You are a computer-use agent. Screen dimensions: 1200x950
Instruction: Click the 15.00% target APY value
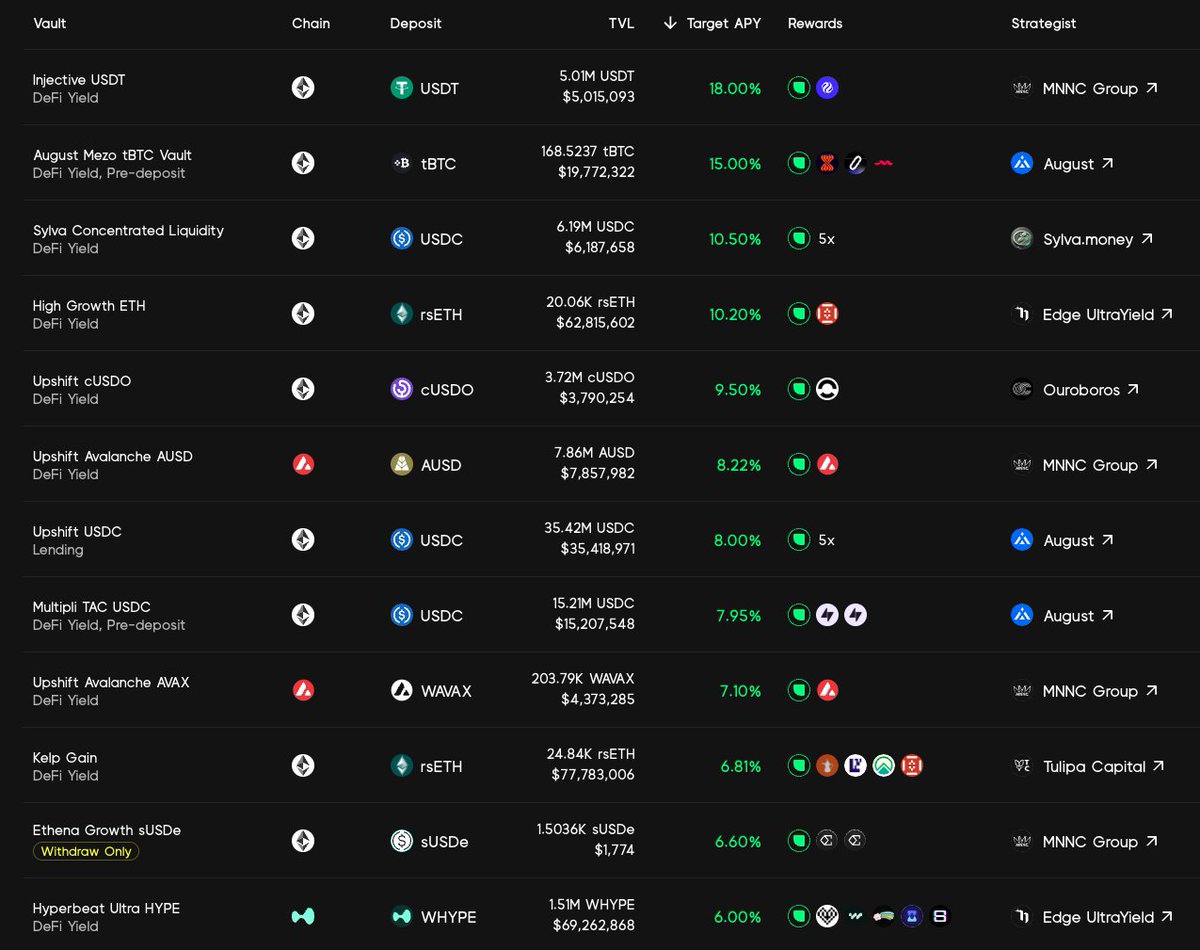coord(735,164)
